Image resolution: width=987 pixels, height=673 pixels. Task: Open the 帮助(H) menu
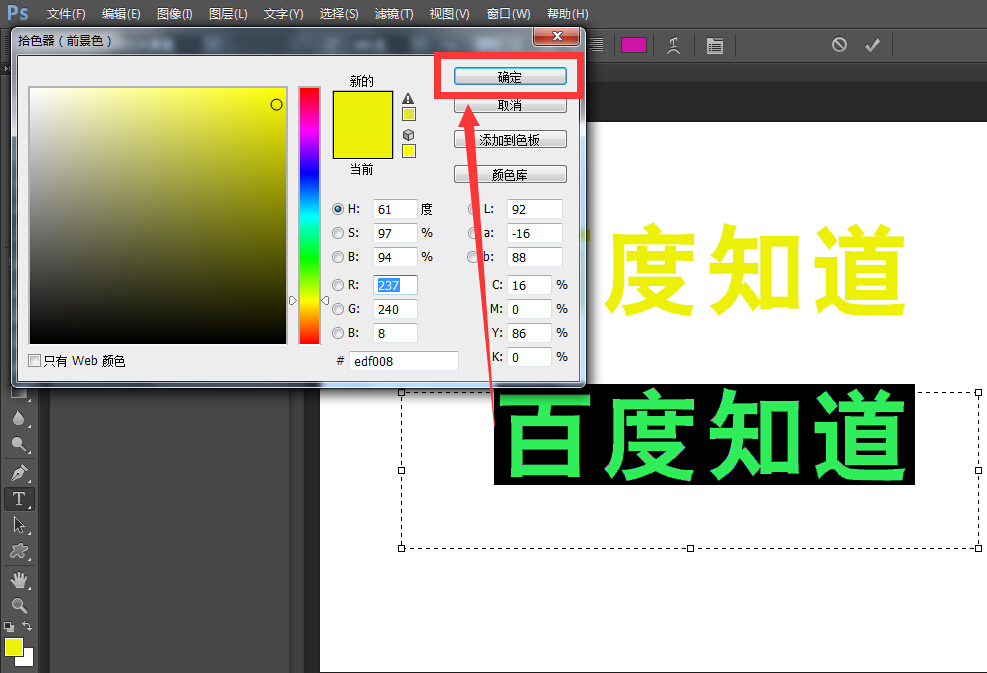pyautogui.click(x=567, y=13)
